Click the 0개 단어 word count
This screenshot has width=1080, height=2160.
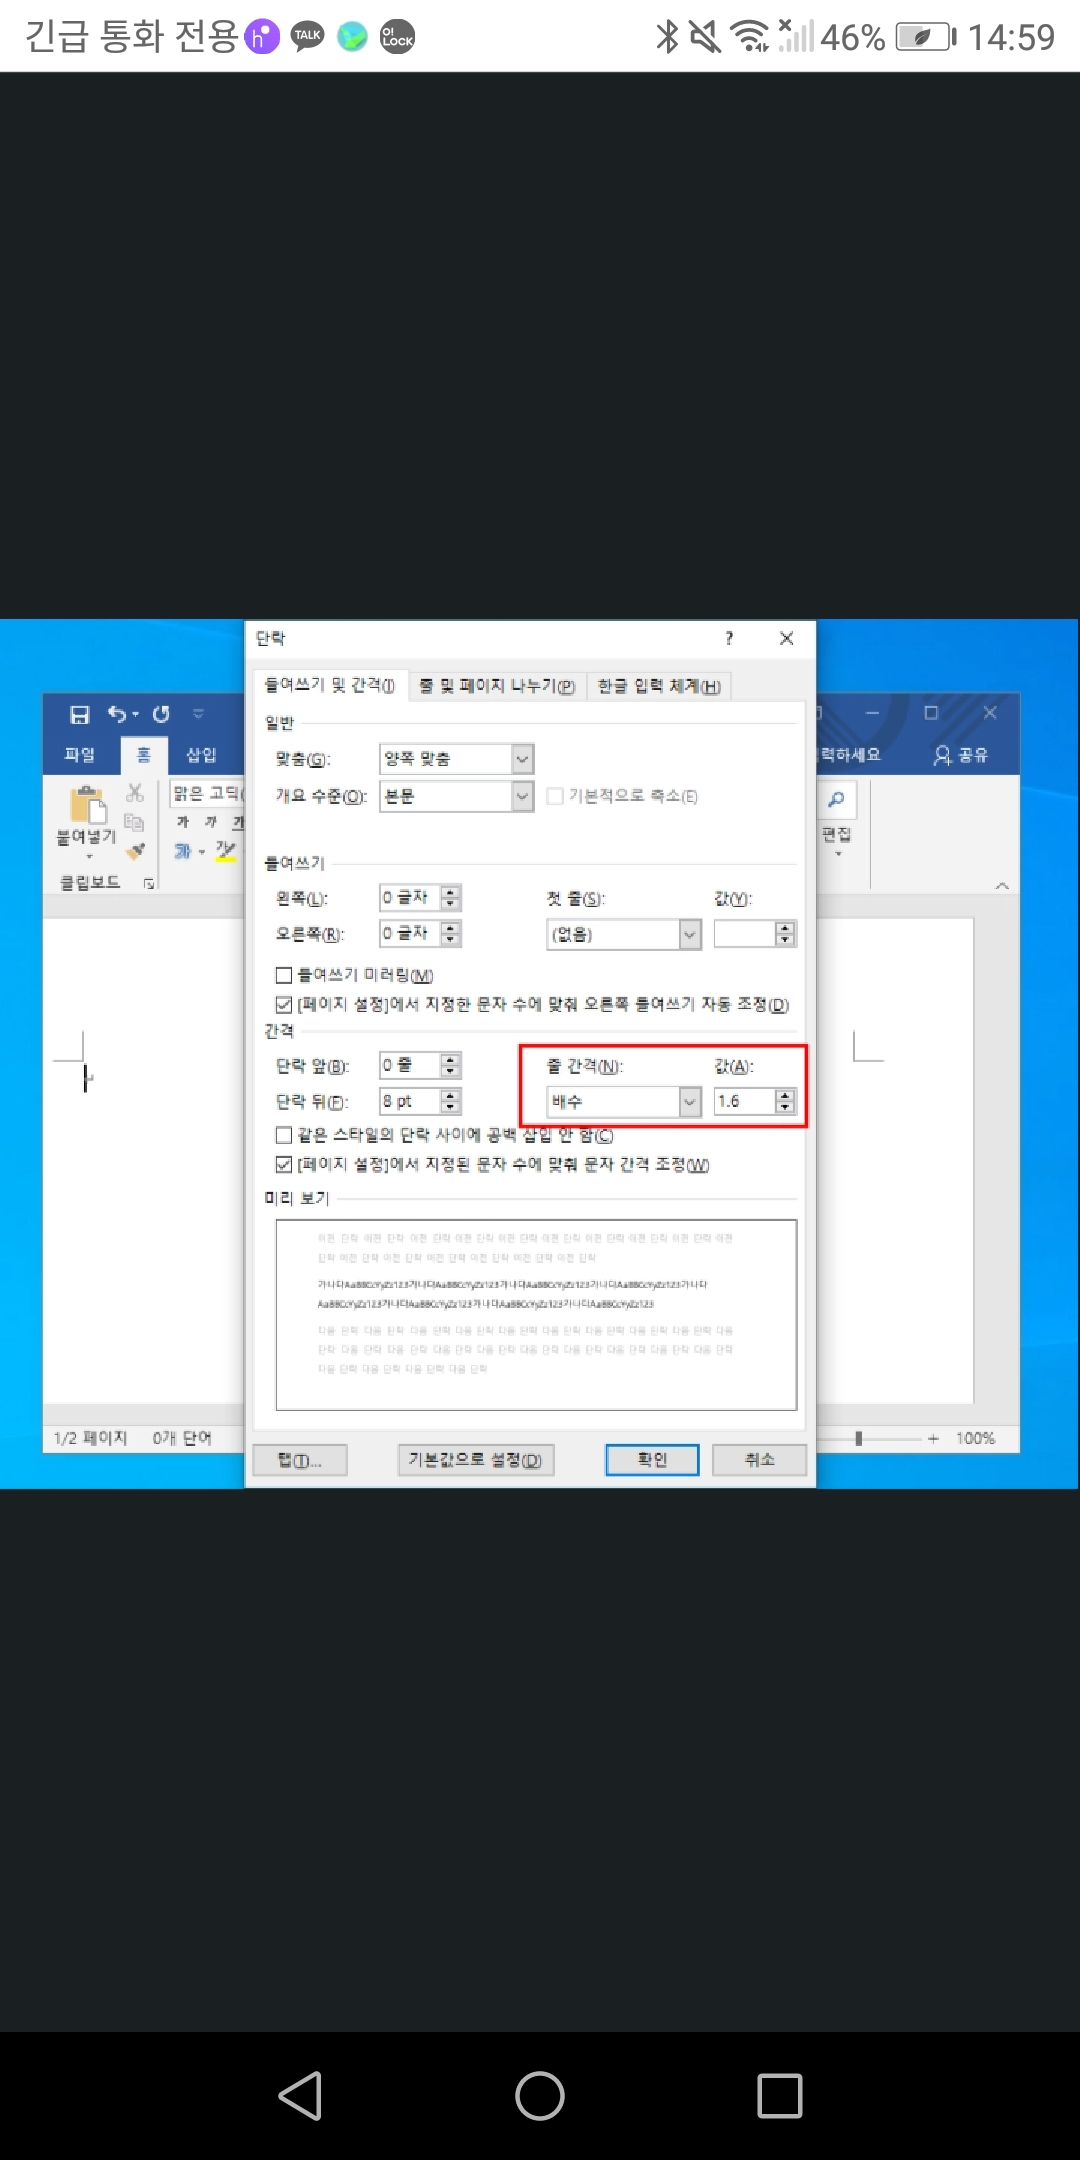click(182, 1438)
